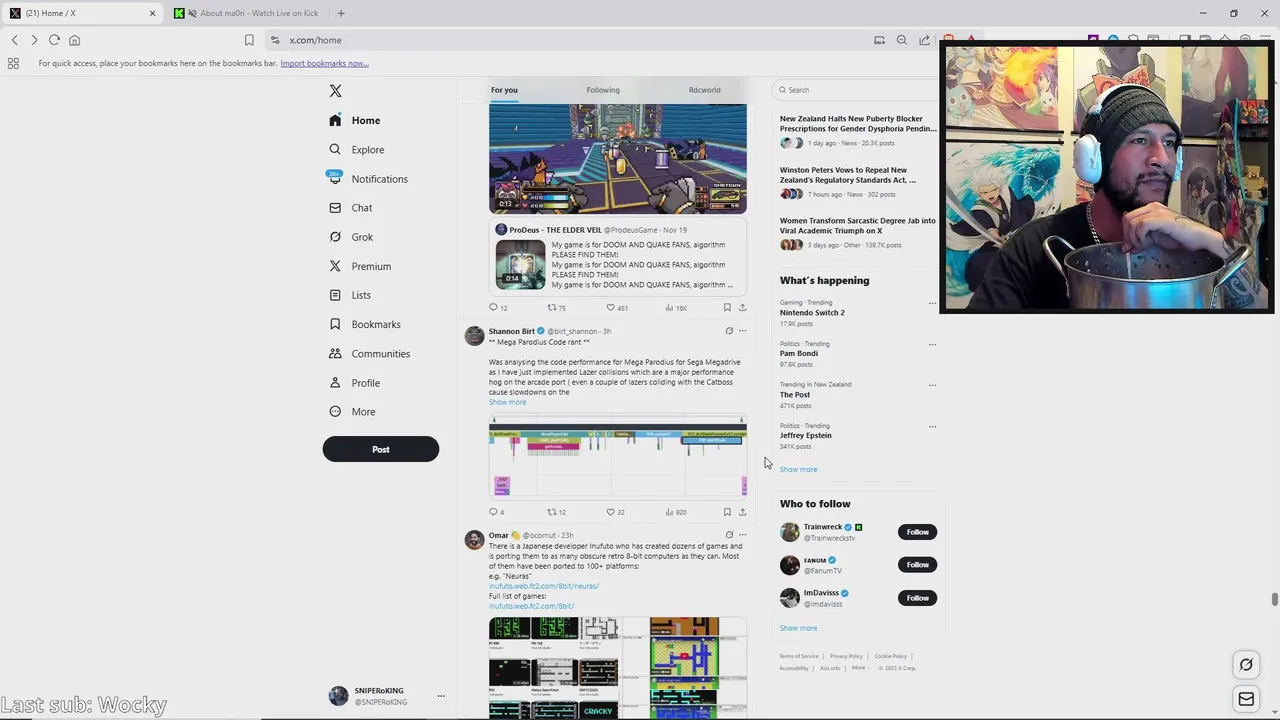
Task: Open Lists in the sidebar
Action: tap(350, 295)
